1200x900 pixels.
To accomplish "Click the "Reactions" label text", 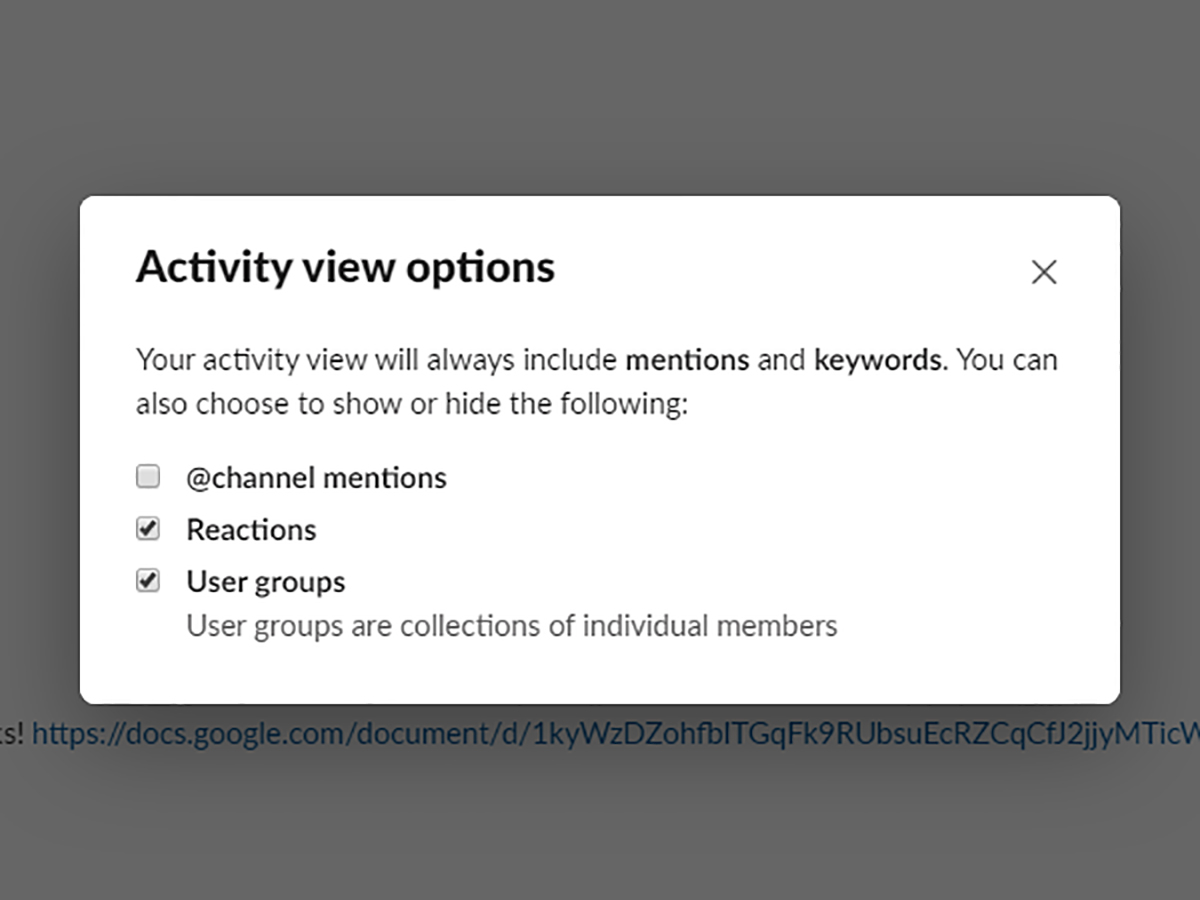I will (x=251, y=530).
